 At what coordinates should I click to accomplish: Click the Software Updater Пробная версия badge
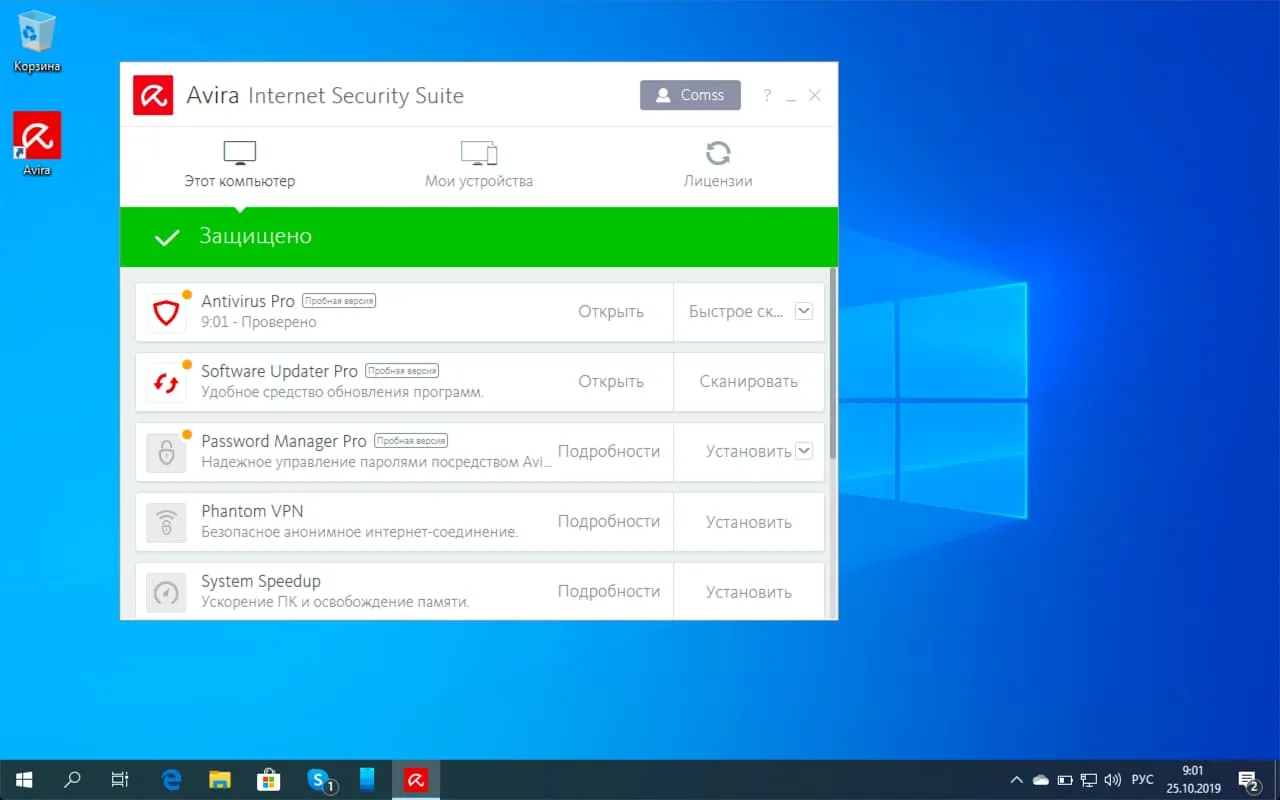point(402,371)
